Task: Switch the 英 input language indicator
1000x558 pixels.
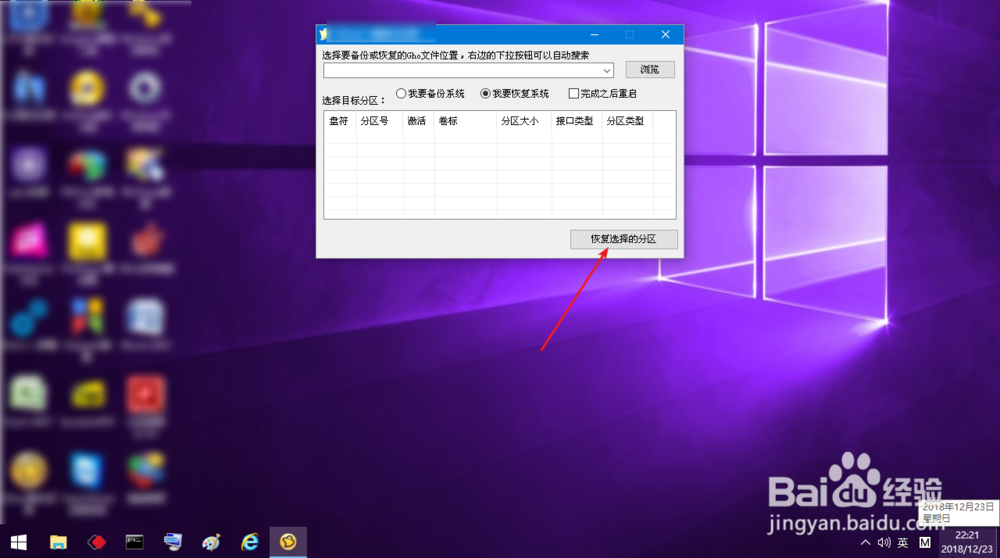Action: coord(902,543)
